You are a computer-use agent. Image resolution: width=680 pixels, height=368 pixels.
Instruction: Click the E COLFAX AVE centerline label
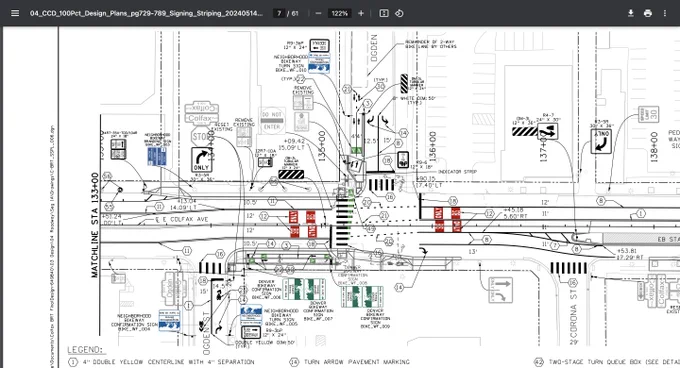coord(182,220)
